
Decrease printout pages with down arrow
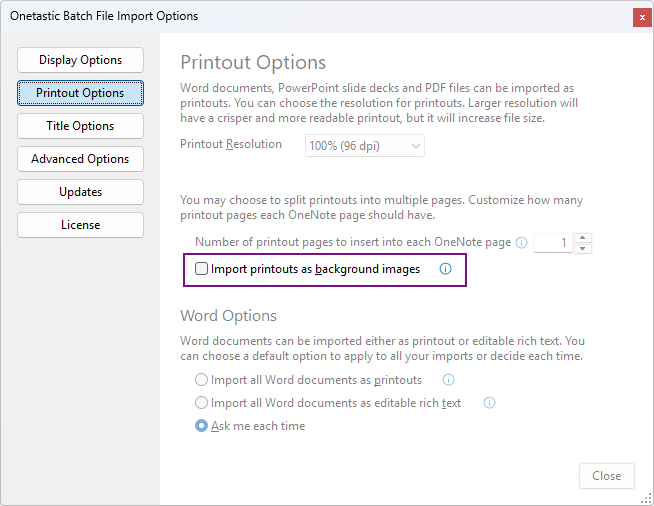583,249
